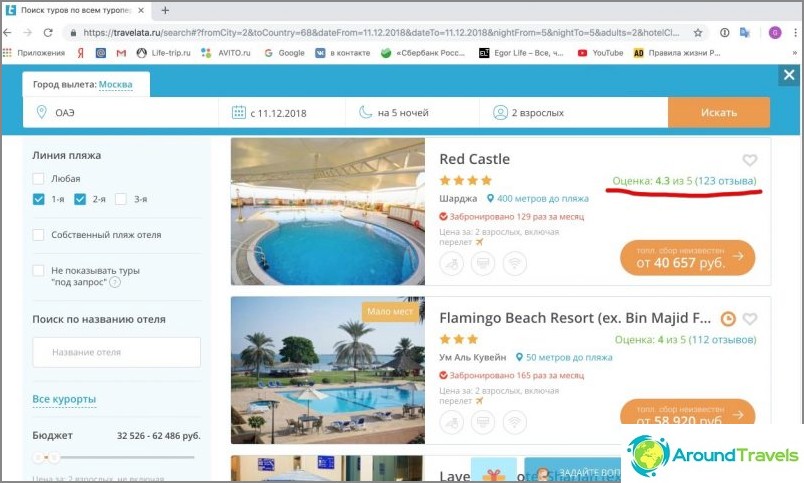Click Flamingo transfer amenity icon
Screen dimensions: 804x483
tap(451, 422)
